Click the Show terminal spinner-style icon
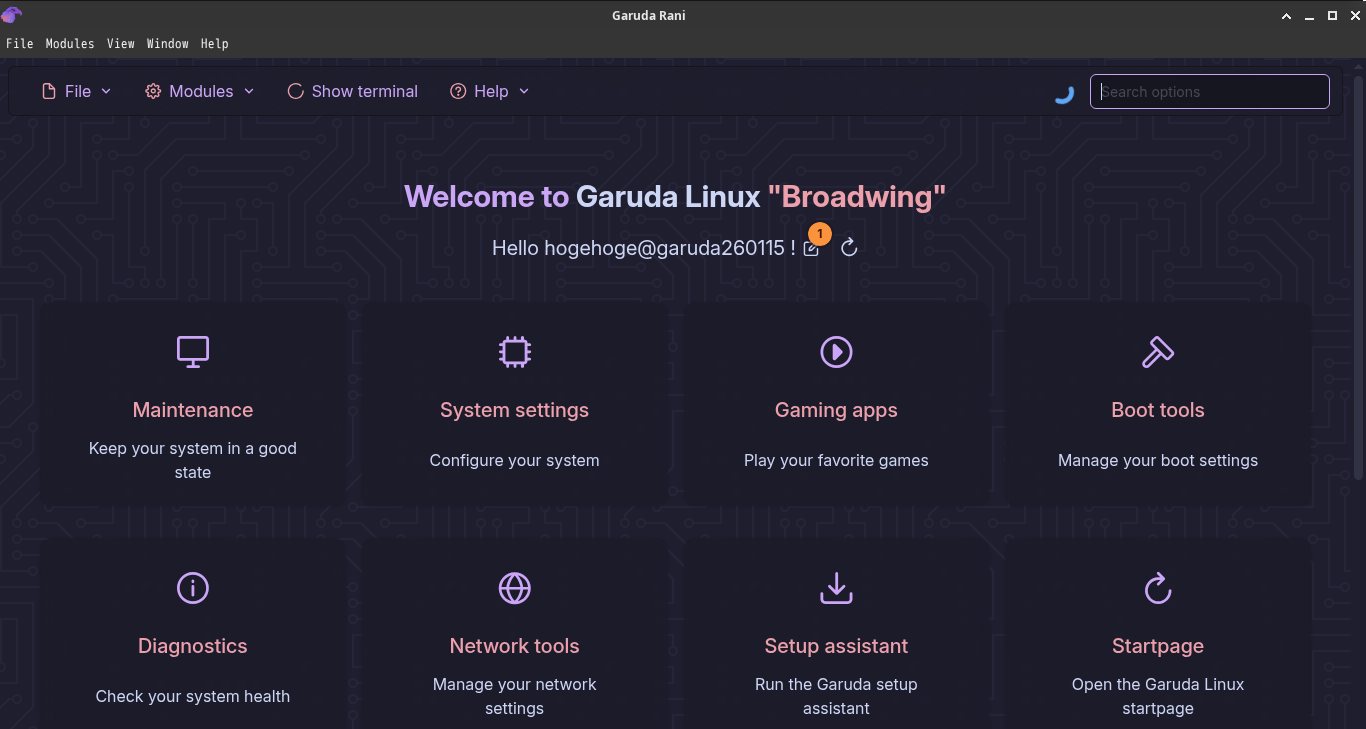 295,91
